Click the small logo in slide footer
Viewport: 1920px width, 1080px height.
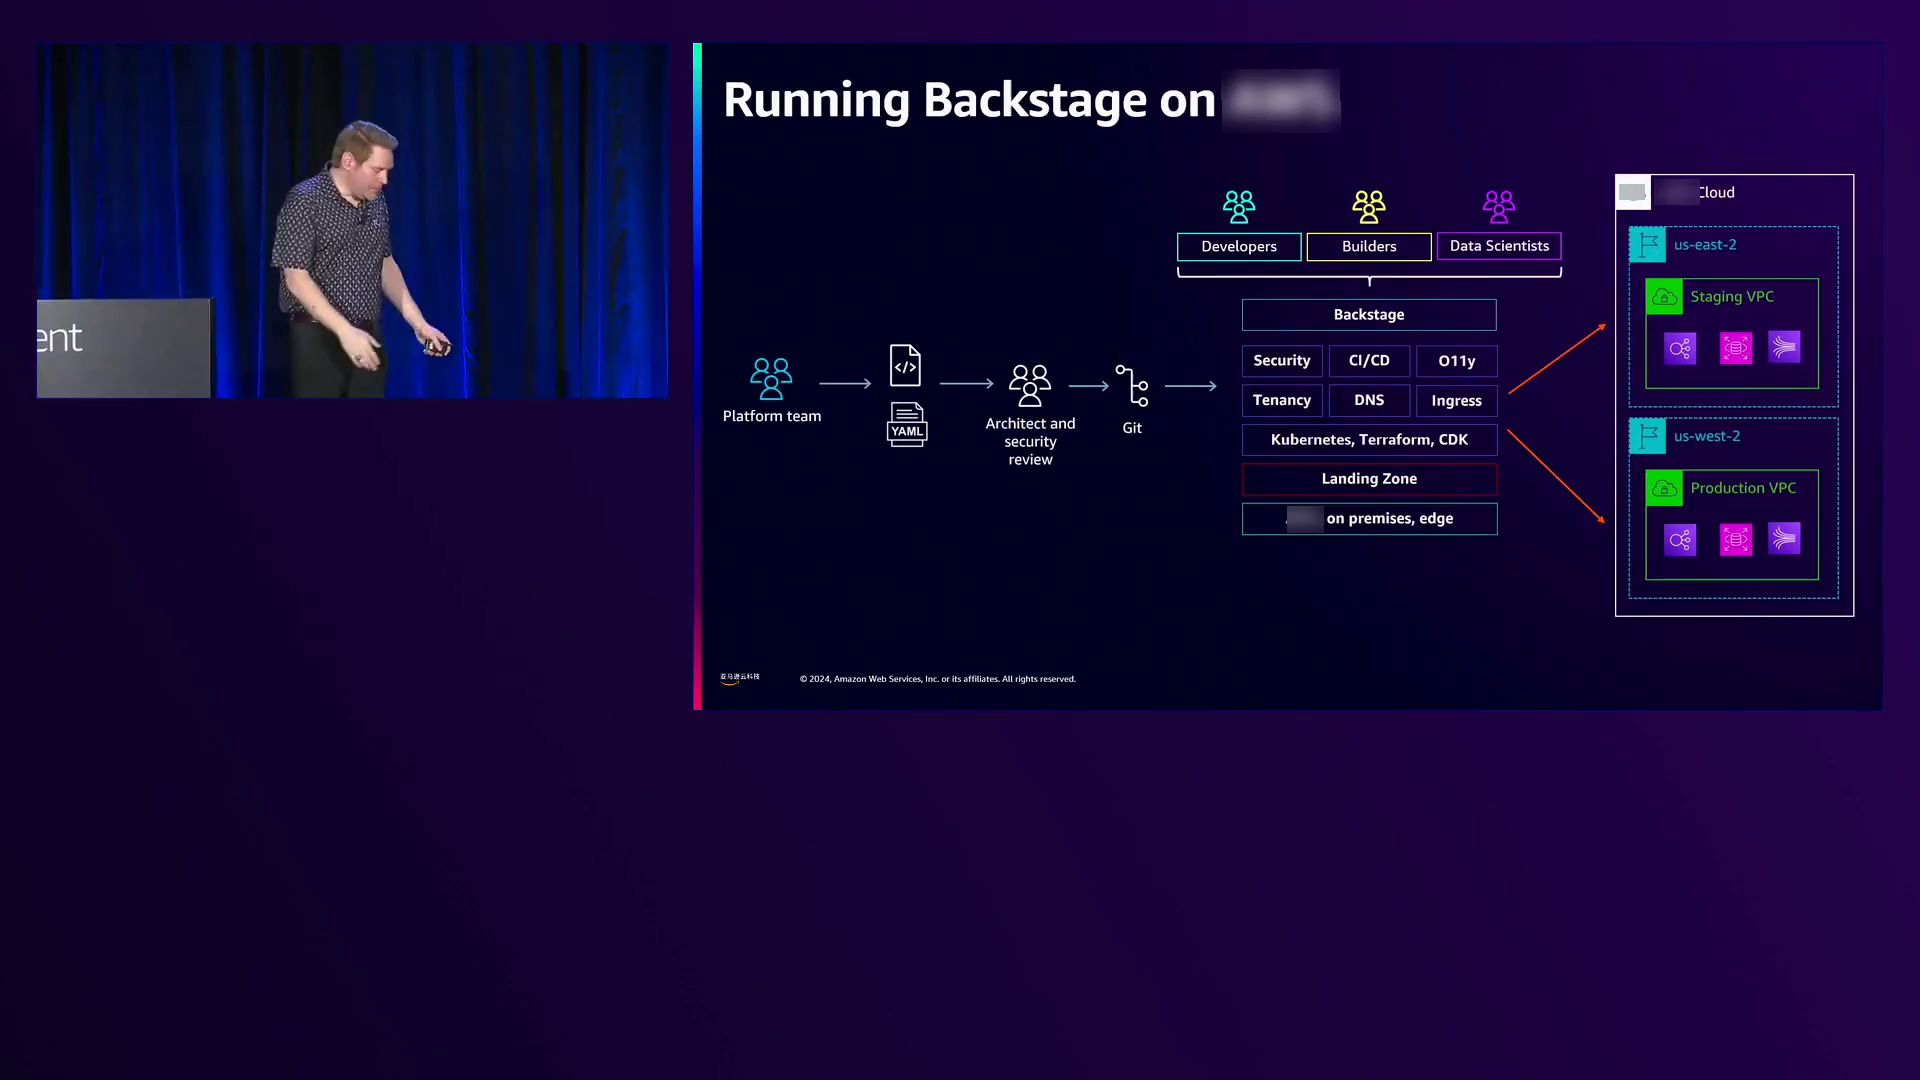[740, 678]
